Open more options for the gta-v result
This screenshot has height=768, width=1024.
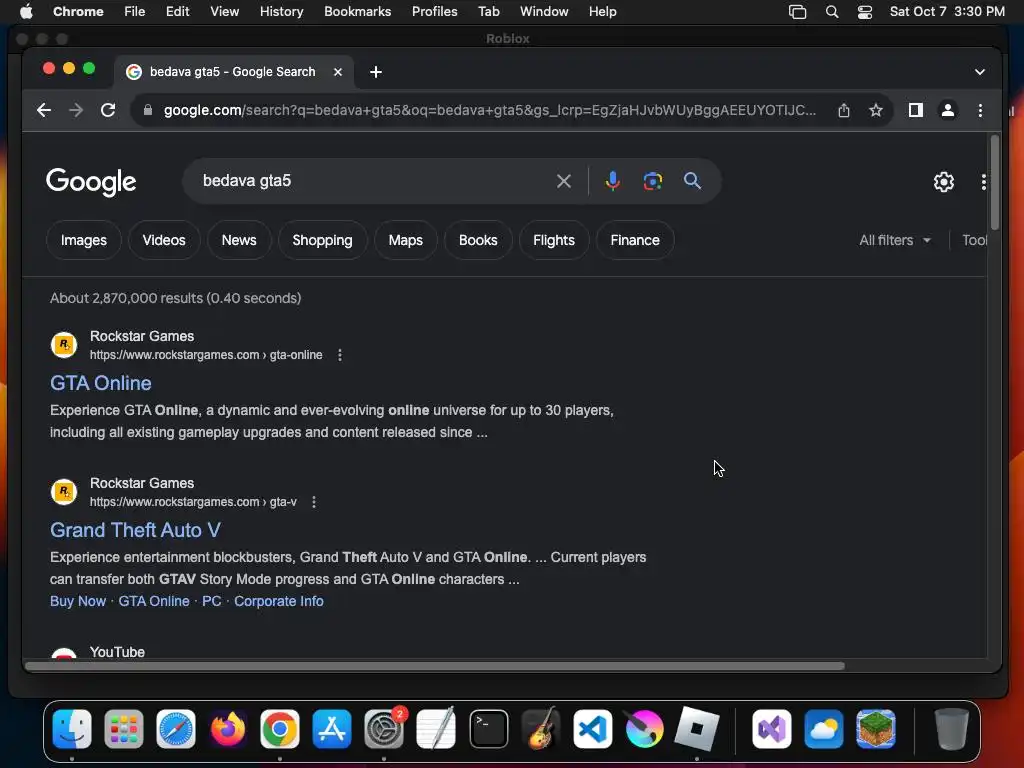coord(314,502)
